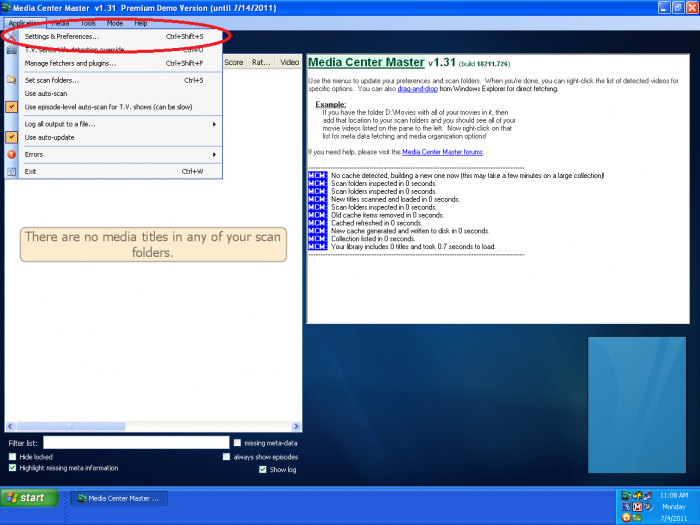This screenshot has width=700, height=525.
Task: Check the Hide locked checkbox
Action: pyautogui.click(x=12, y=457)
